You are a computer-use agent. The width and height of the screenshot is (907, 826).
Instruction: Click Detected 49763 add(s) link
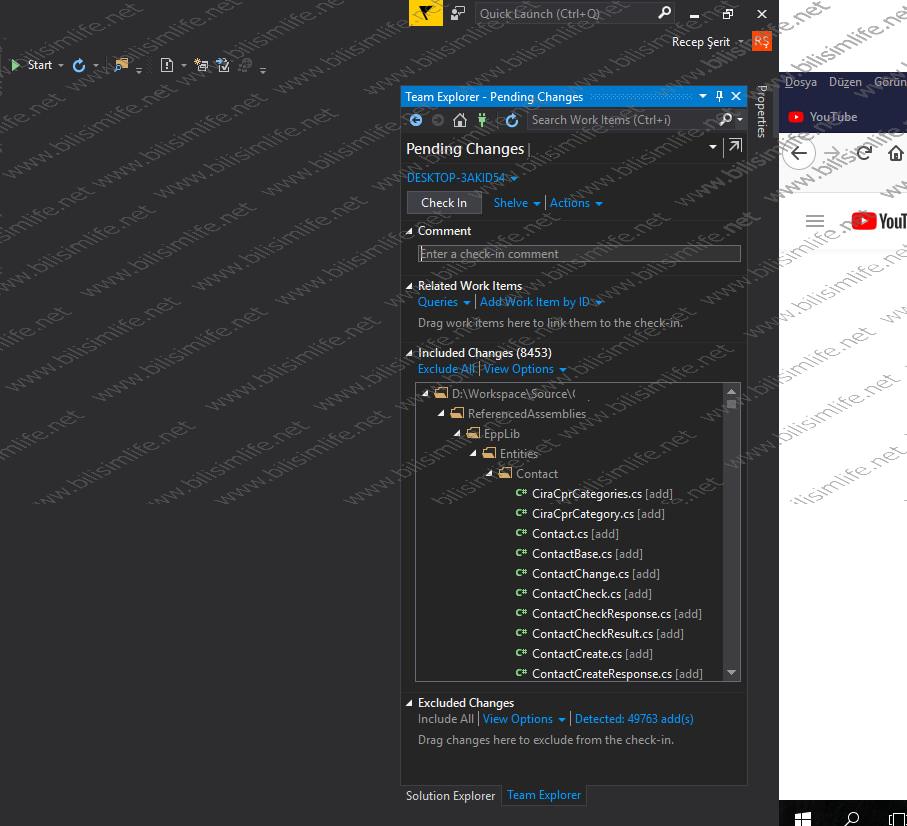point(634,719)
